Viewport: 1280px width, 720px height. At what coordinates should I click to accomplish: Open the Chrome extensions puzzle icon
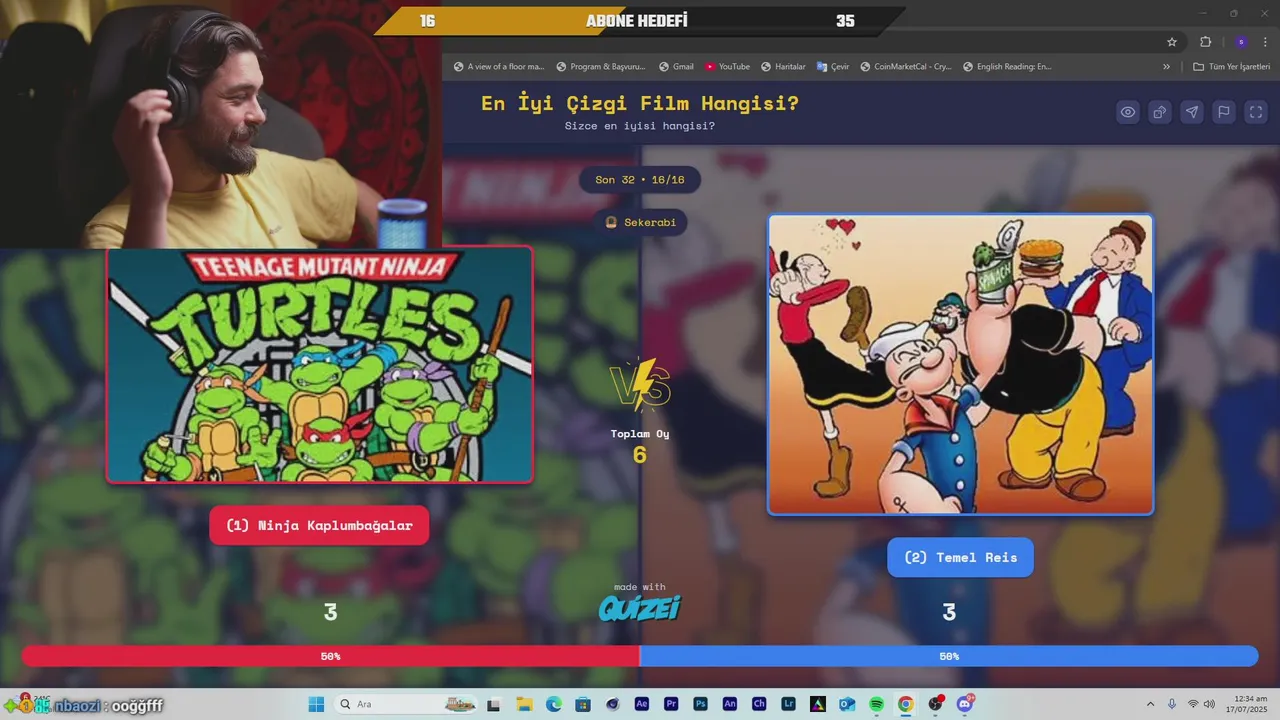point(1205,42)
